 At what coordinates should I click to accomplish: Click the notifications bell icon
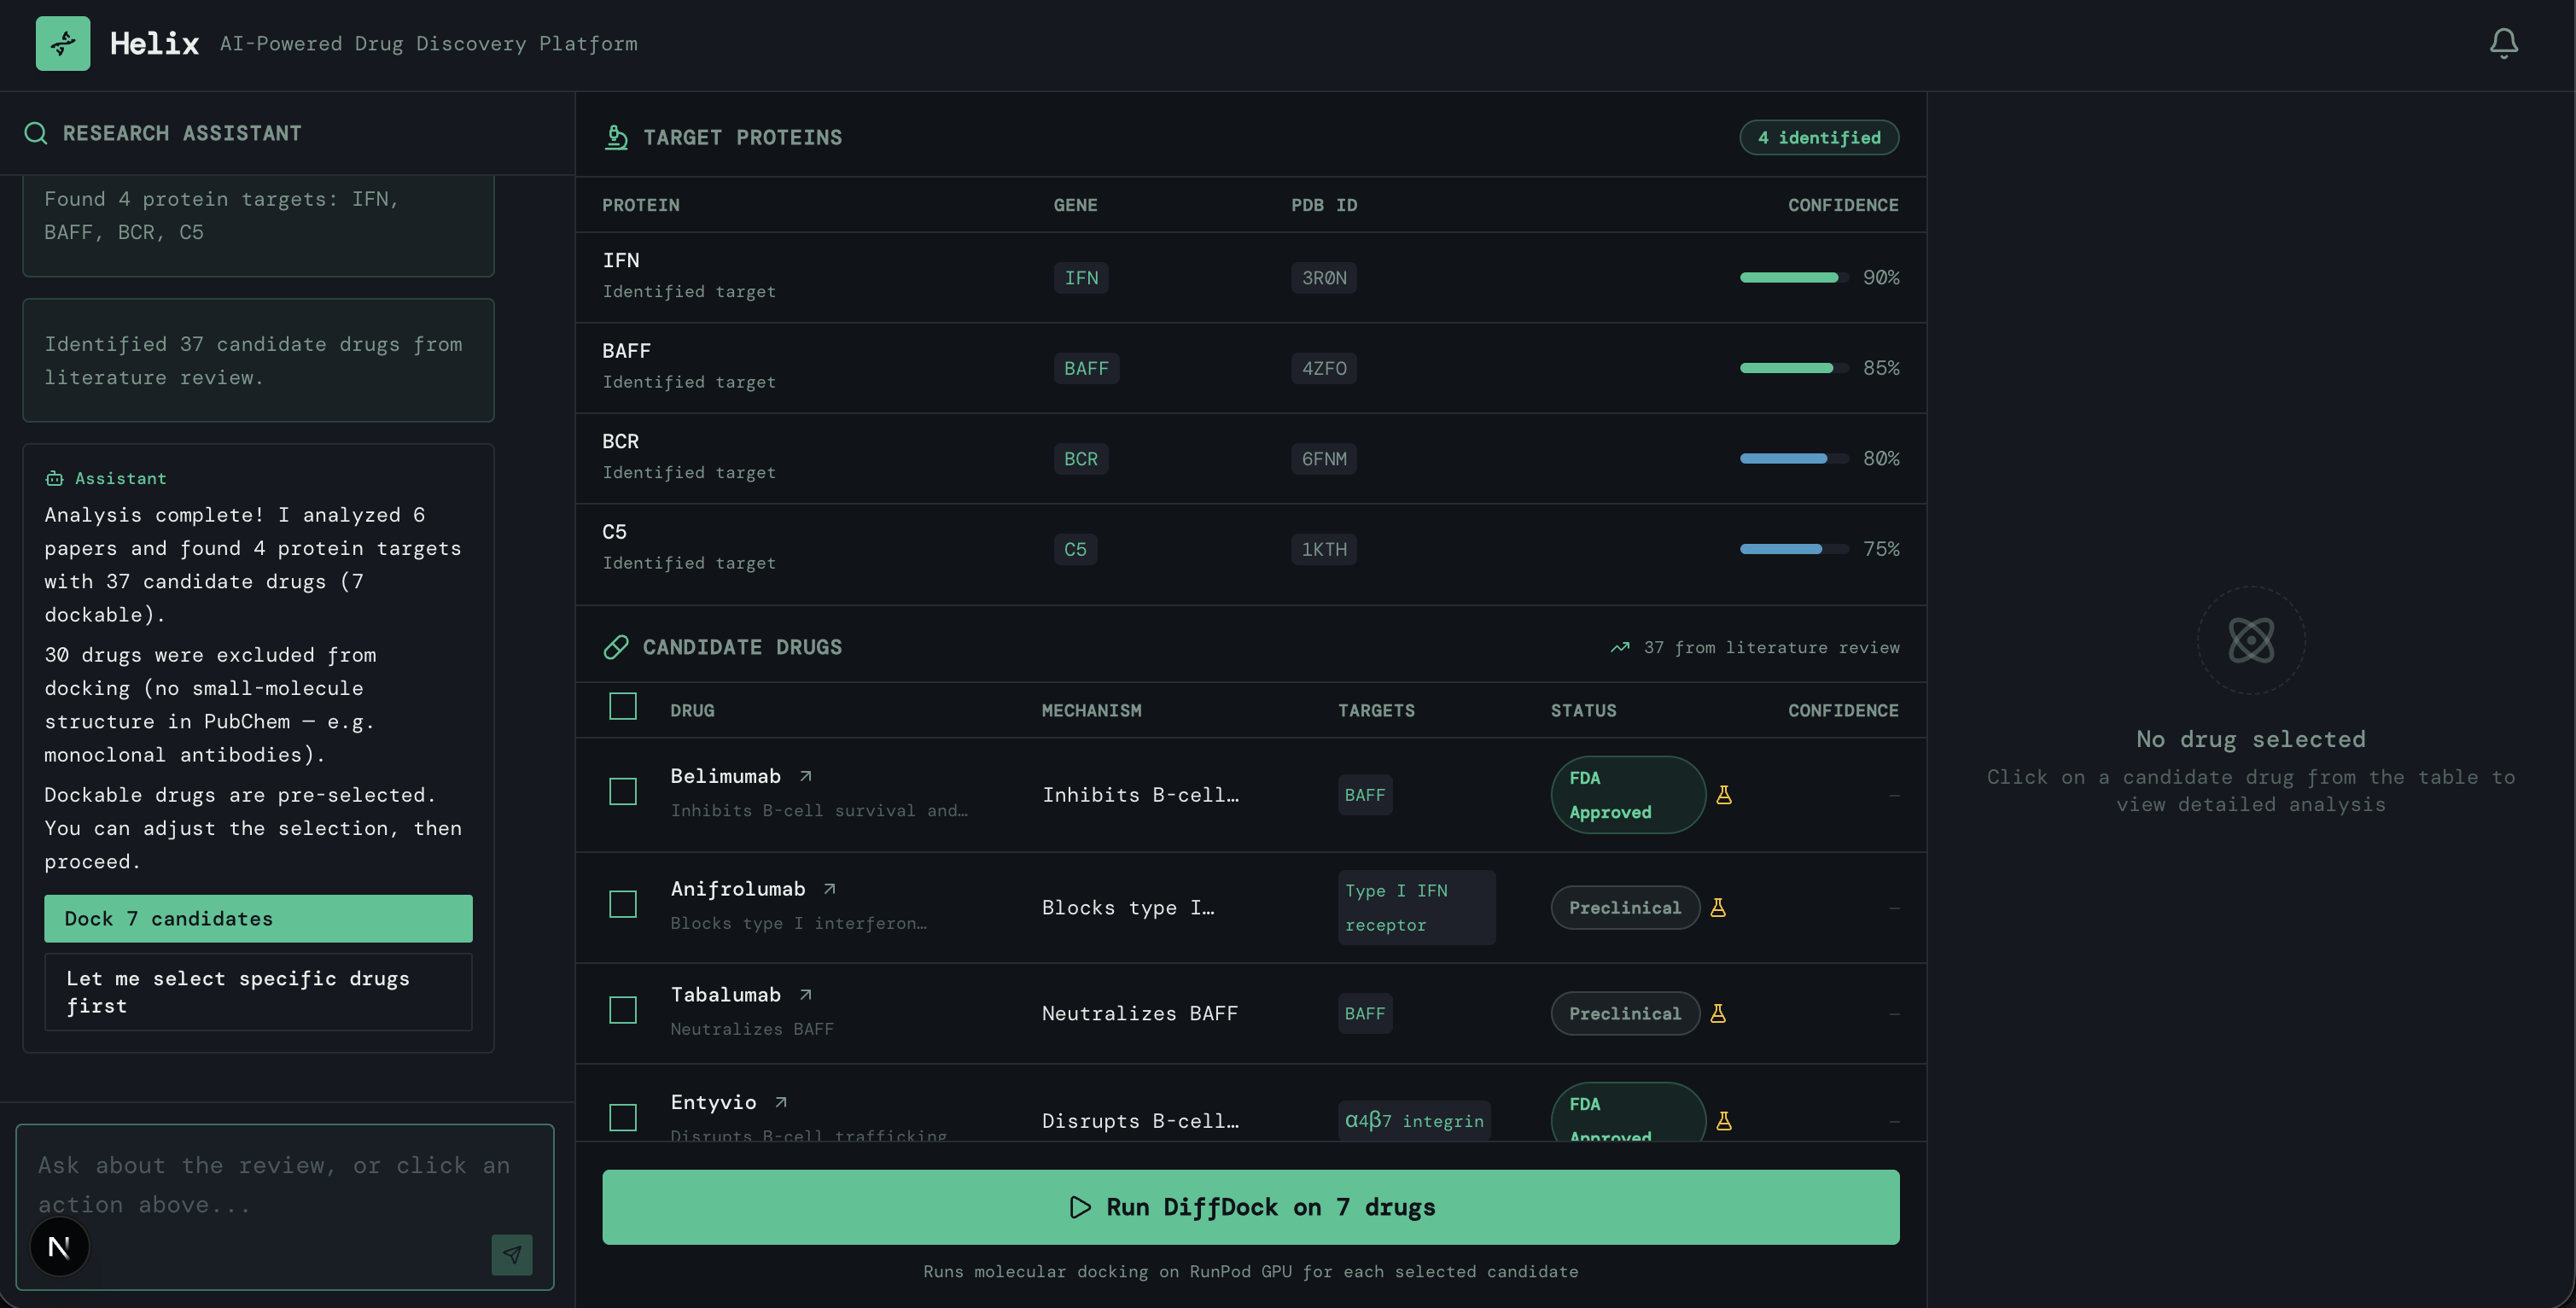(2503, 43)
